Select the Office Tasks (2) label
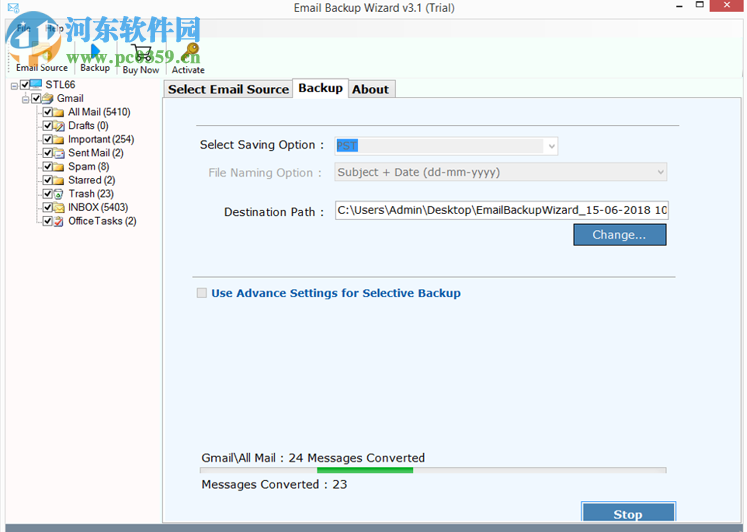 [x=102, y=221]
